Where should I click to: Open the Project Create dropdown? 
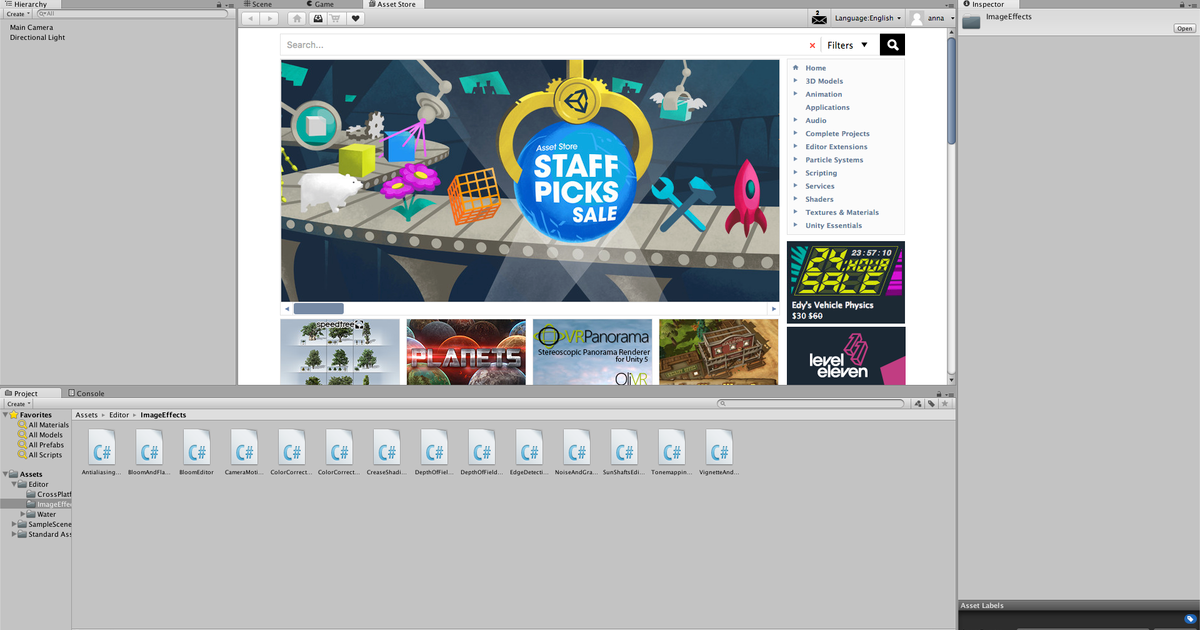click(x=18, y=404)
